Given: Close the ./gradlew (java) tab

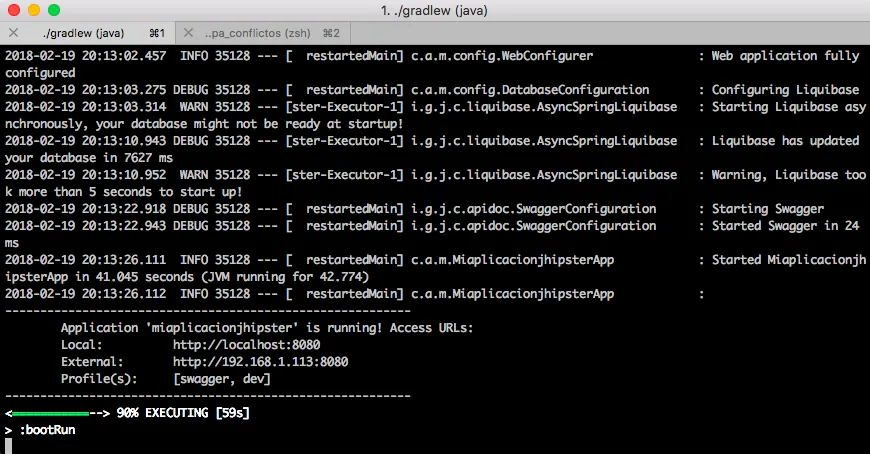Looking at the screenshot, I should [x=14, y=33].
